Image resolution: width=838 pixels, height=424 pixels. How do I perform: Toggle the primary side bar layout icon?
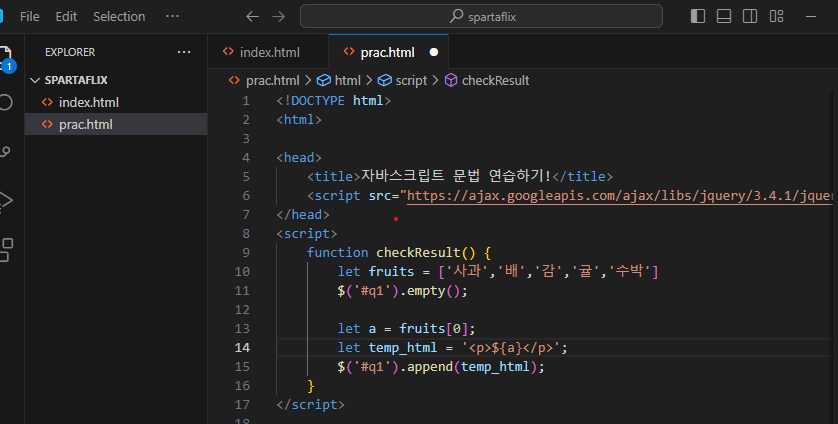click(698, 16)
